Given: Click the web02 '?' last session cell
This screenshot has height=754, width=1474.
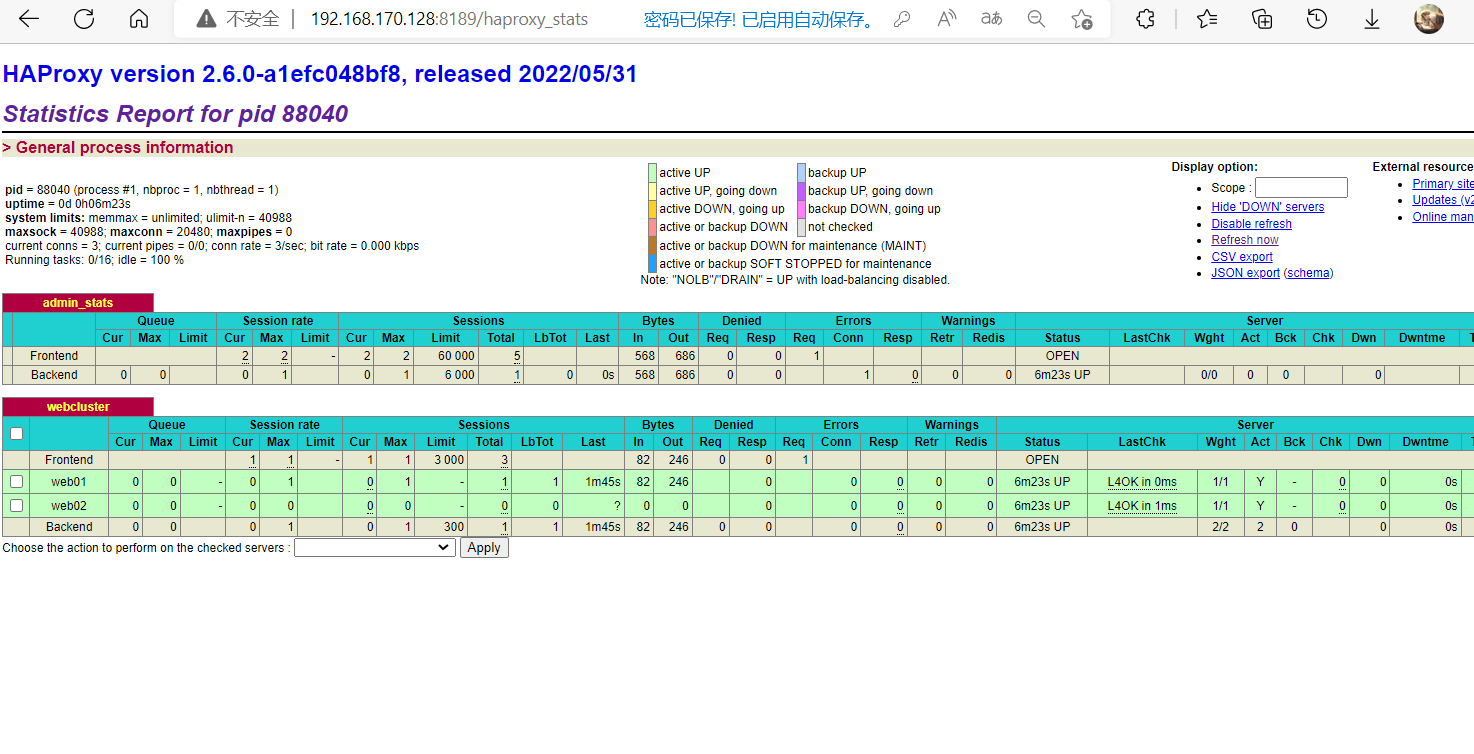Looking at the screenshot, I should 593,506.
